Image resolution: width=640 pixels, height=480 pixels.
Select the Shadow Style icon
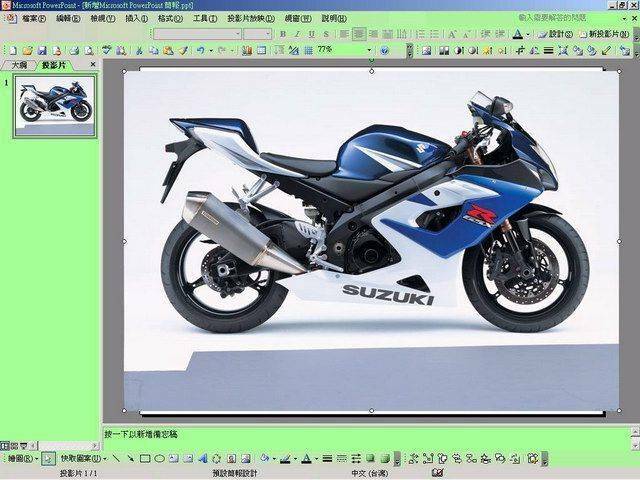[371, 459]
